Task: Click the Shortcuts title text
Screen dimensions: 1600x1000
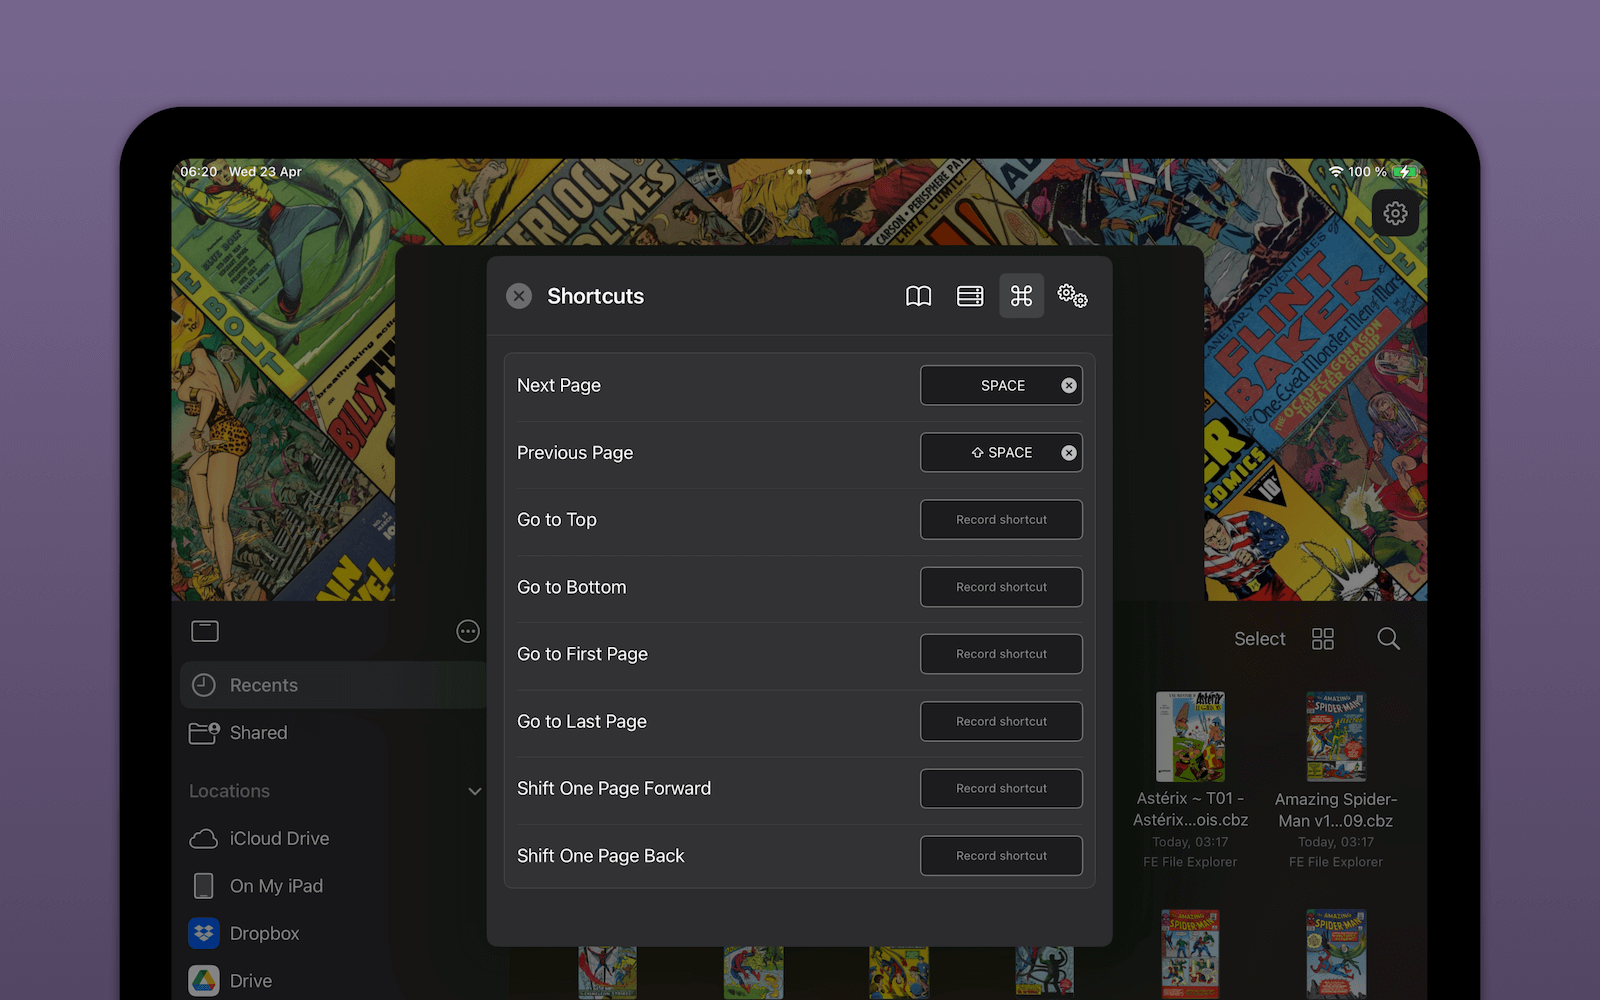Action: point(596,296)
